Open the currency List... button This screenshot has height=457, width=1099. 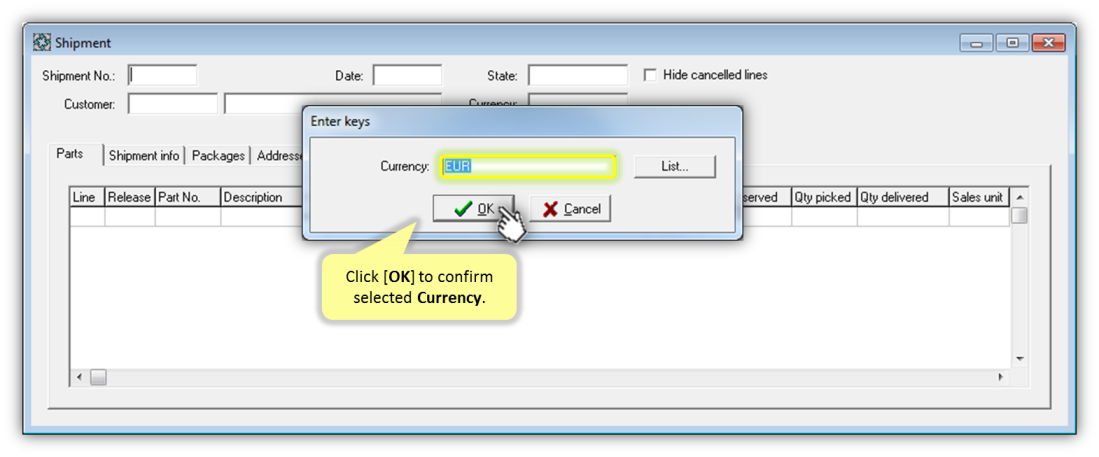point(674,167)
